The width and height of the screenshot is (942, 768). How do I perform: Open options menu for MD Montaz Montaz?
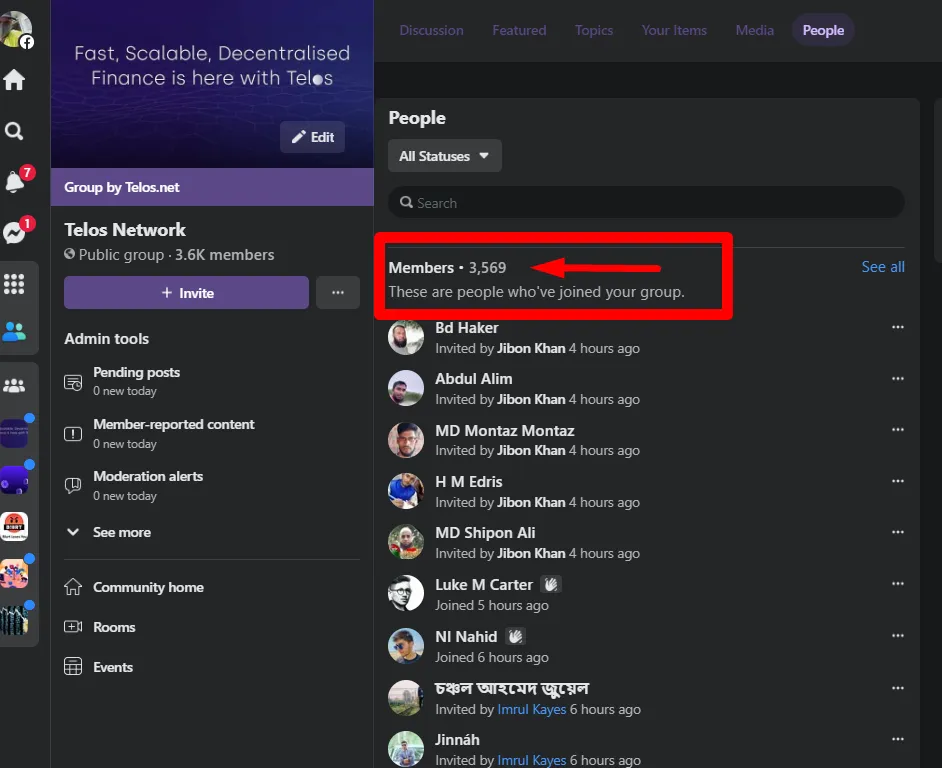898,430
